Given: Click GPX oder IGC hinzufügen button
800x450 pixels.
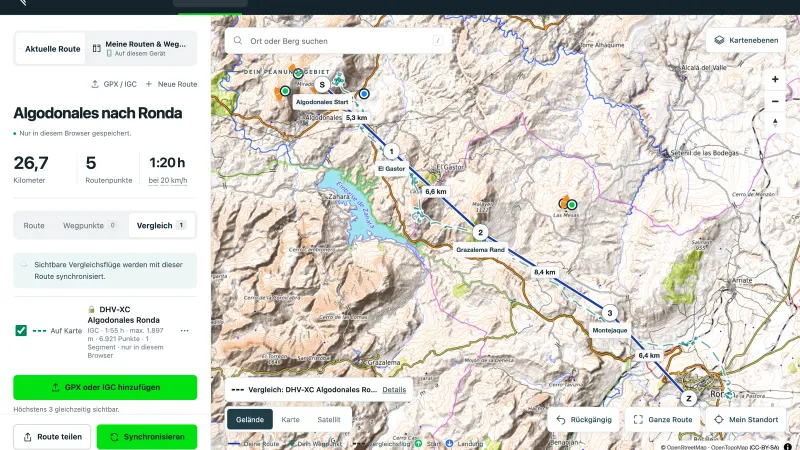Looking at the screenshot, I should (x=105, y=387).
